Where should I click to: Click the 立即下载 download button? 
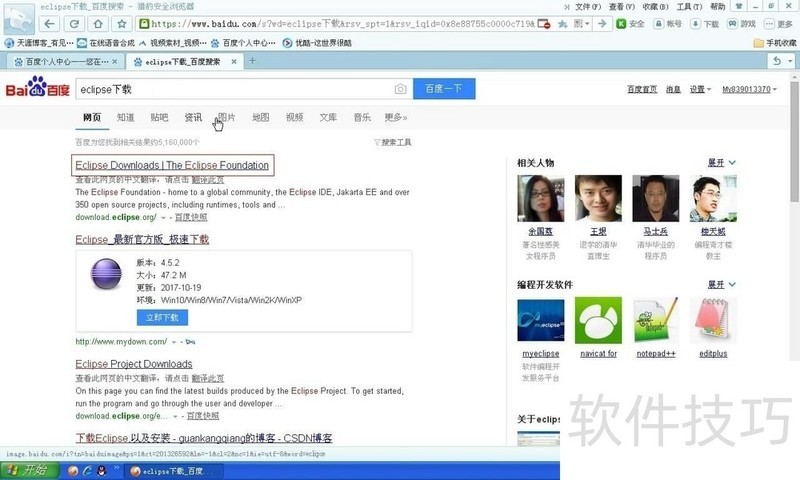click(162, 317)
